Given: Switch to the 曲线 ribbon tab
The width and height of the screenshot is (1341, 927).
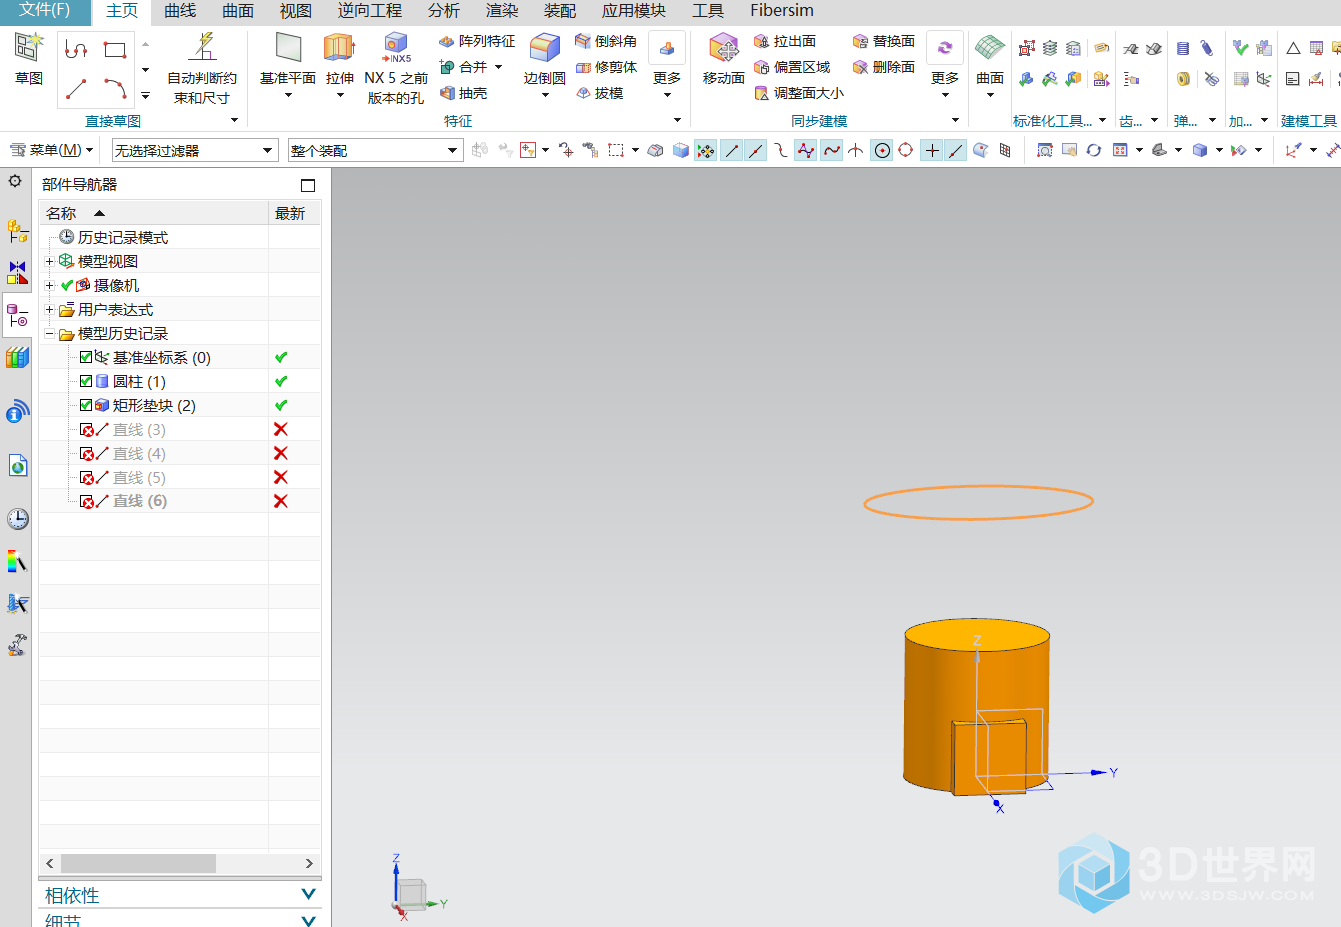Looking at the screenshot, I should 180,11.
